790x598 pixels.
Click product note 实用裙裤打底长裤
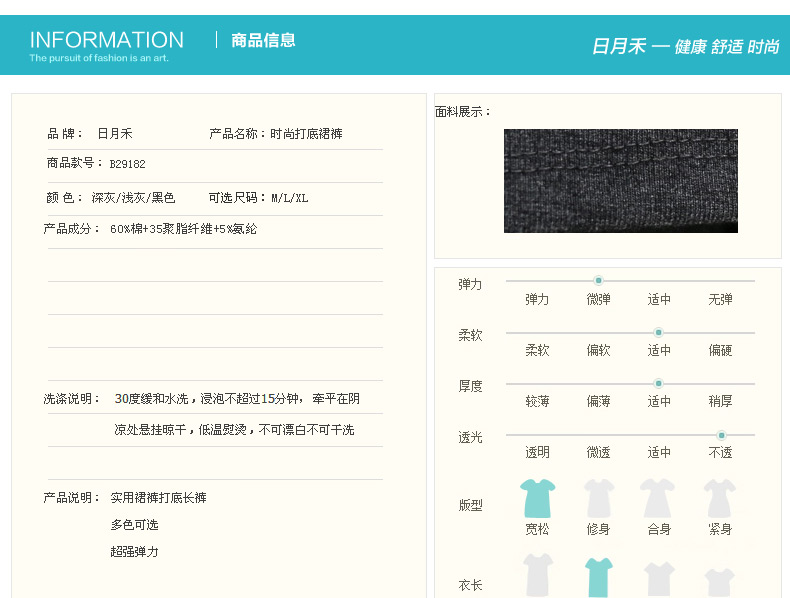158,498
